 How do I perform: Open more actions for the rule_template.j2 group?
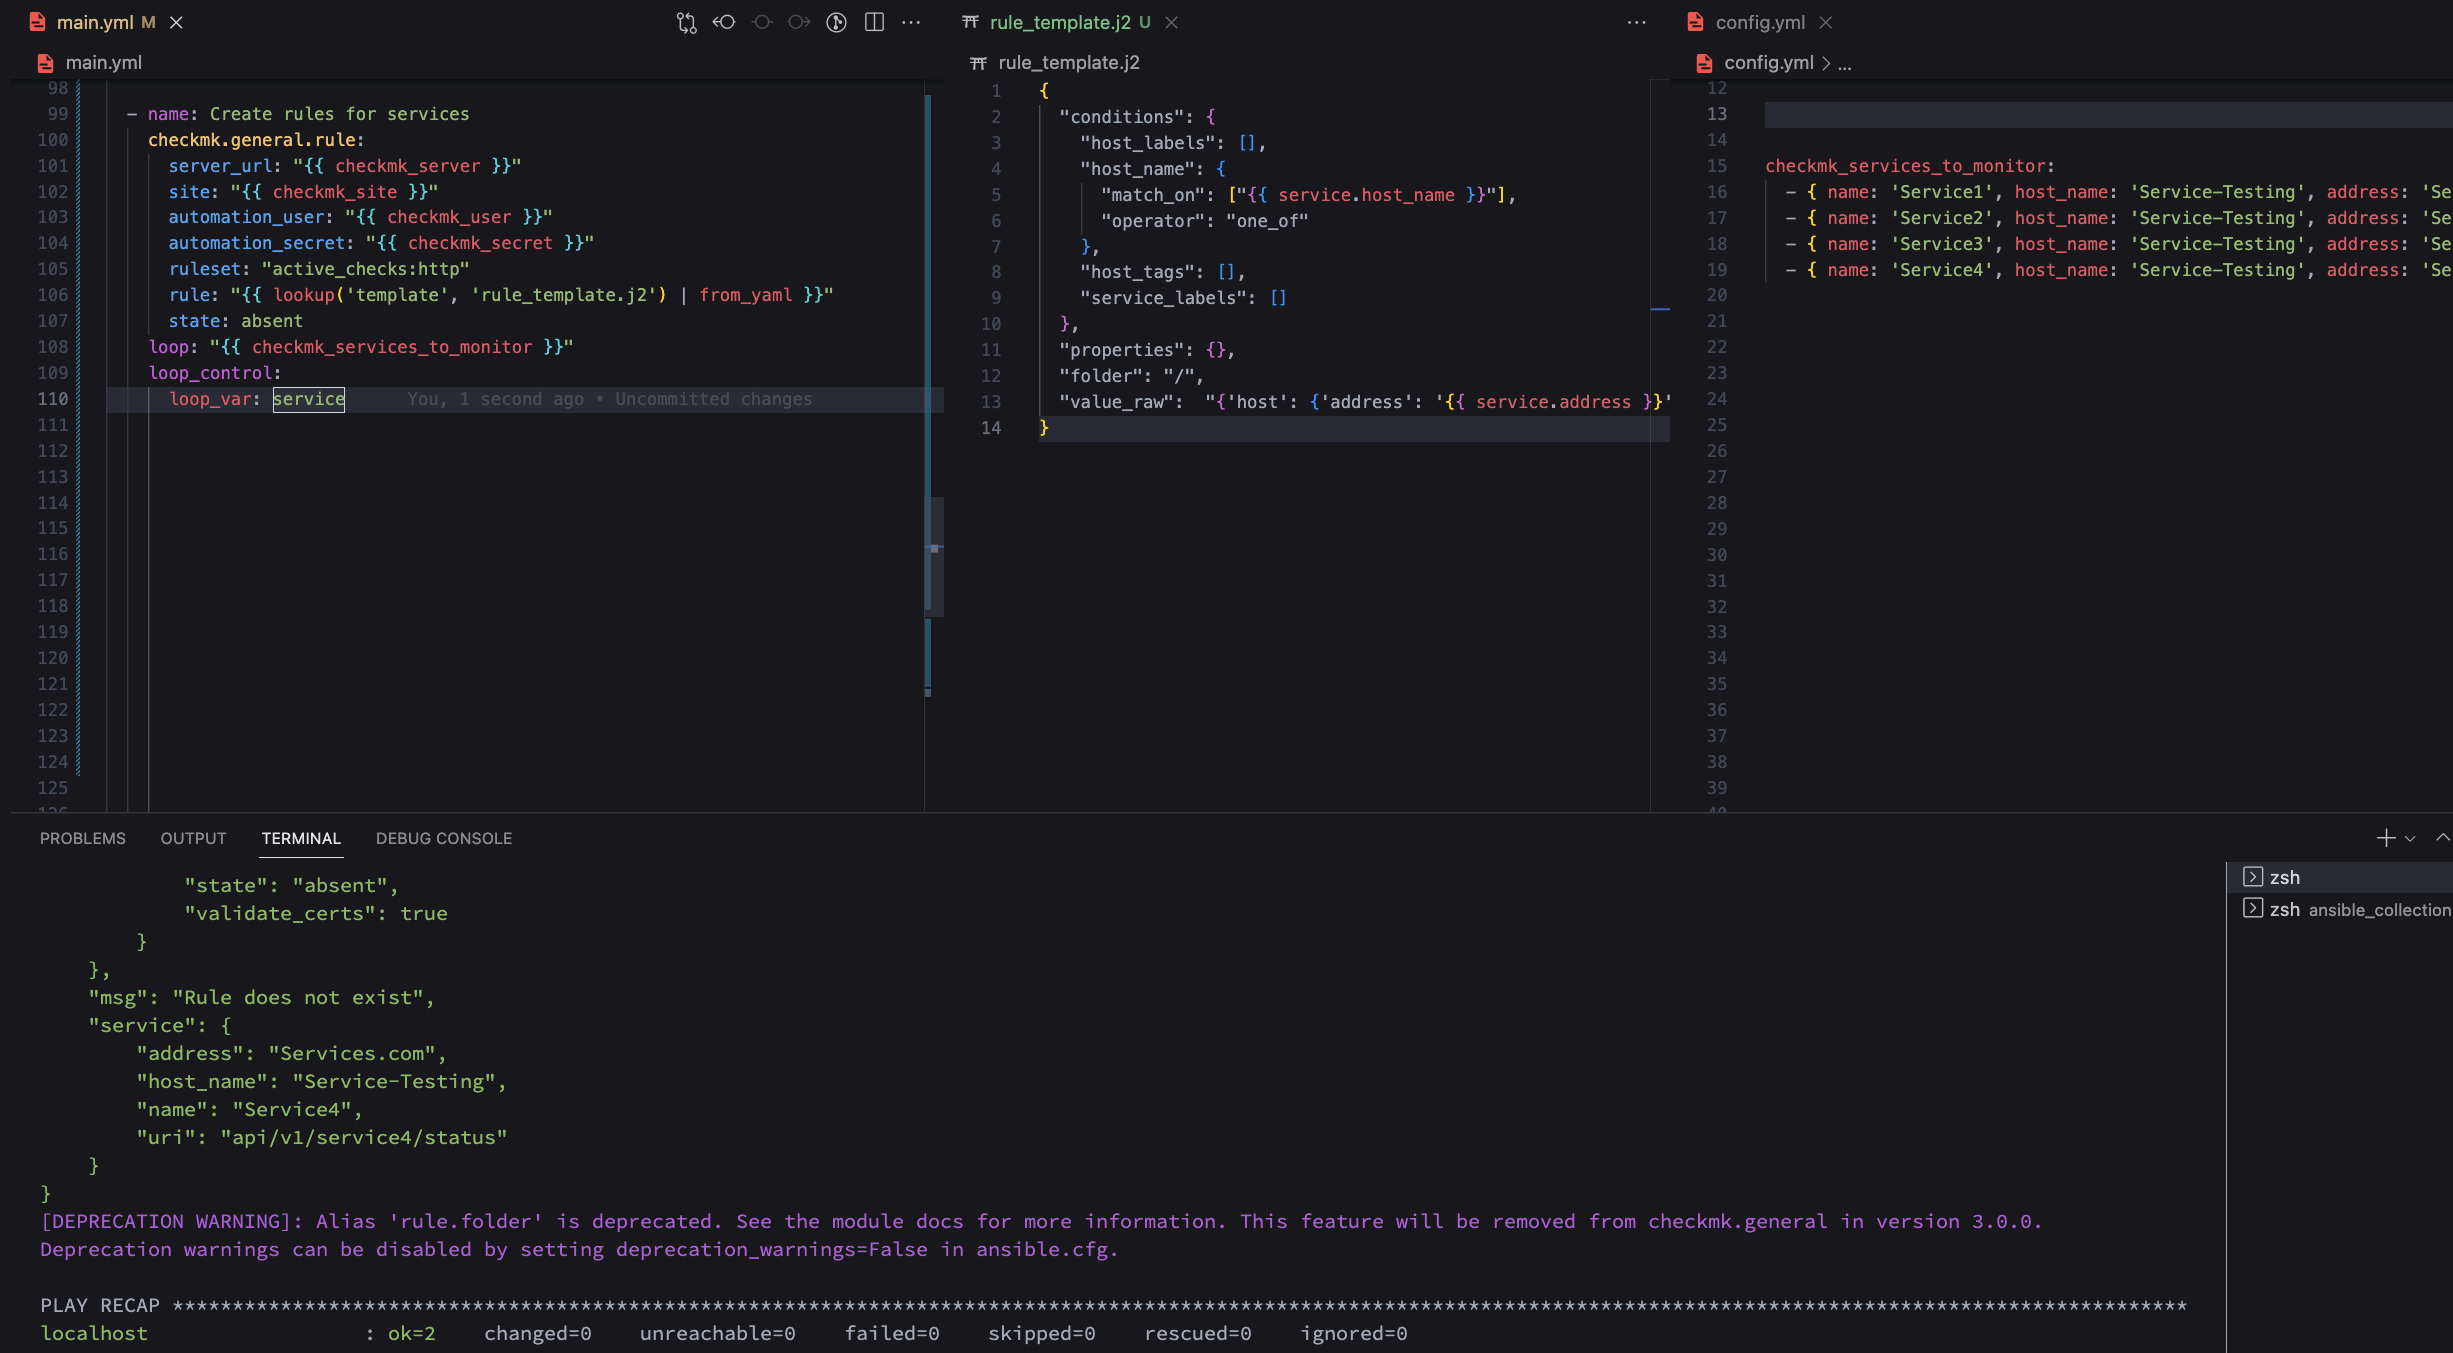pos(1636,22)
